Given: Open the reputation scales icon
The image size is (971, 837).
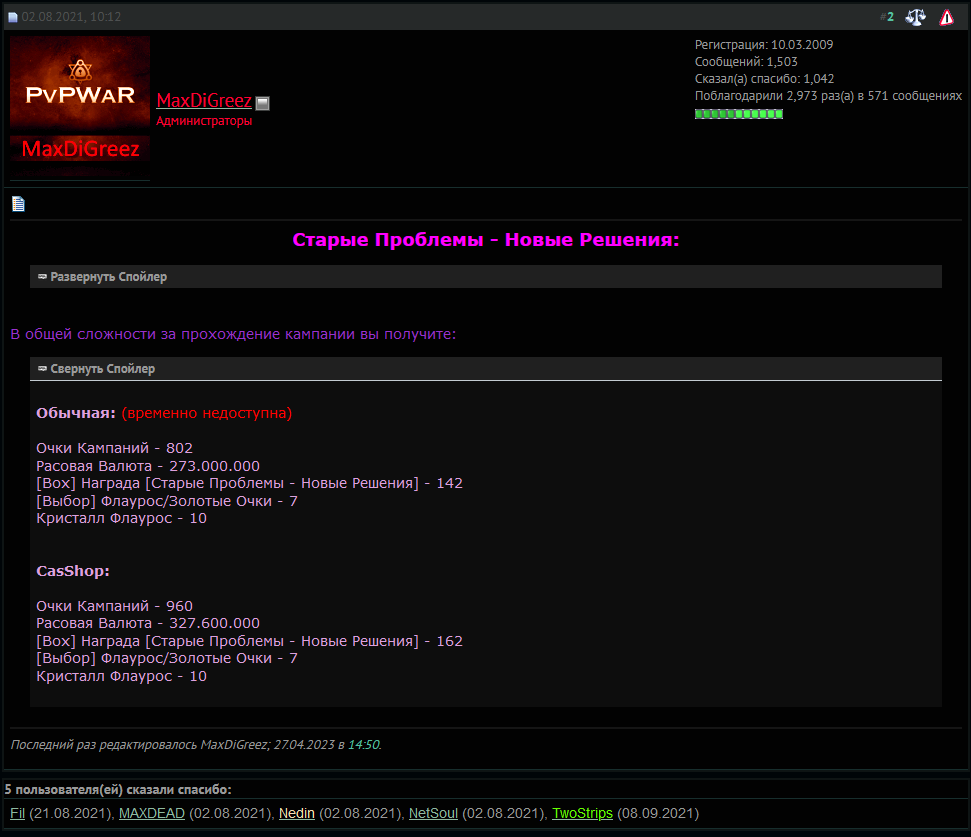Looking at the screenshot, I should tap(915, 17).
